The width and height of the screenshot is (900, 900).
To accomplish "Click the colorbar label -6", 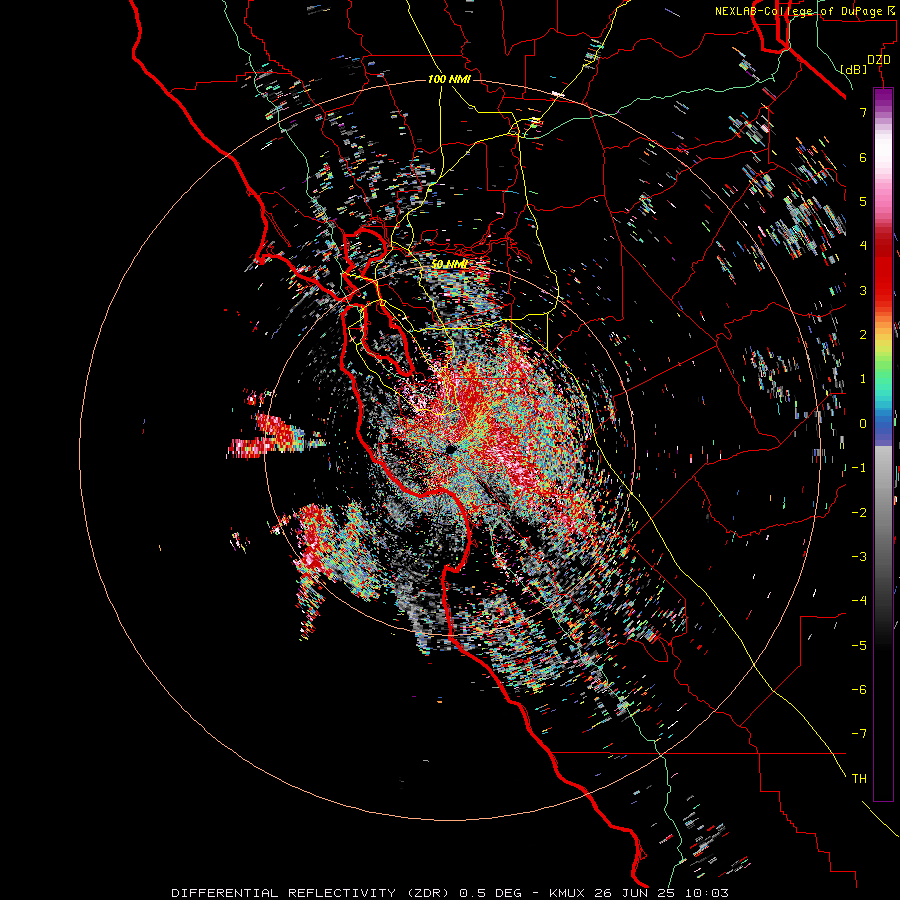I will pyautogui.click(x=859, y=690).
